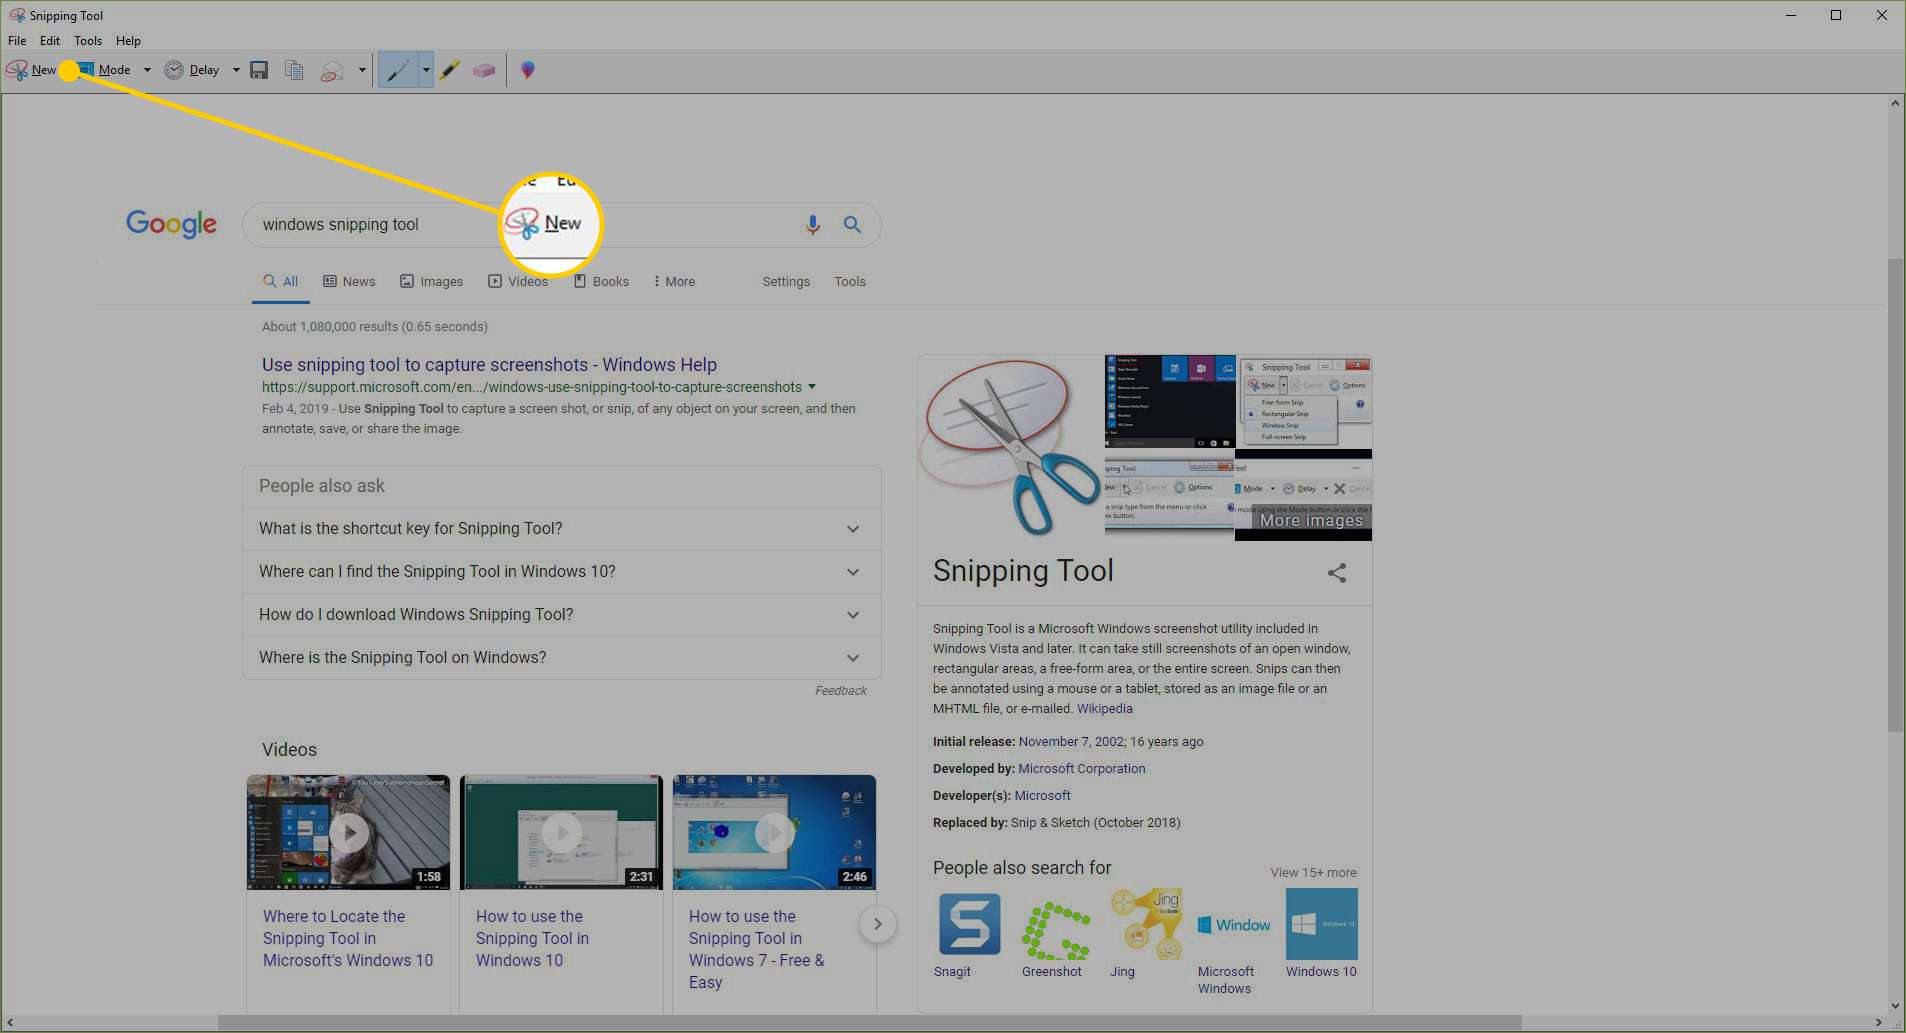Open the Snagit icon
Screen dimensions: 1906x1033
[969, 924]
